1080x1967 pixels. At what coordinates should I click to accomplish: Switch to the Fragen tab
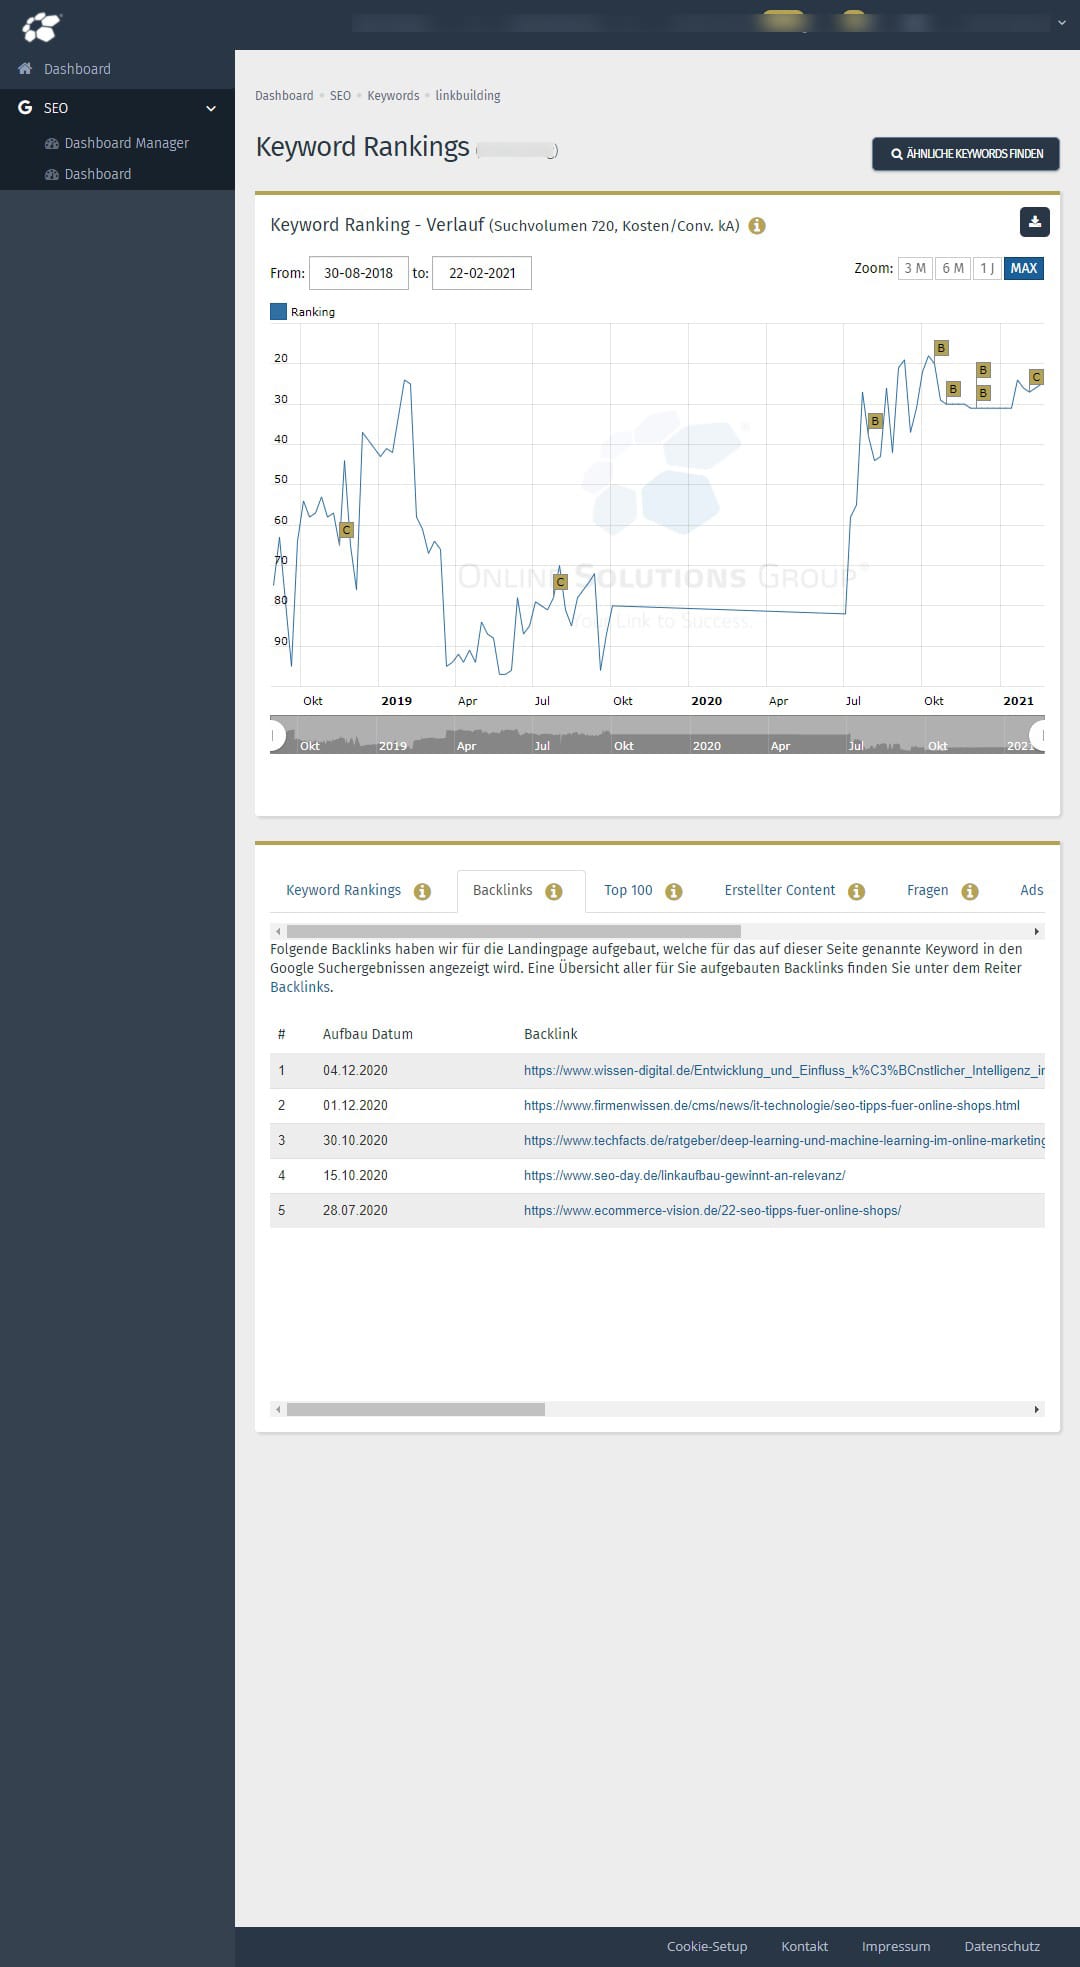click(x=928, y=891)
